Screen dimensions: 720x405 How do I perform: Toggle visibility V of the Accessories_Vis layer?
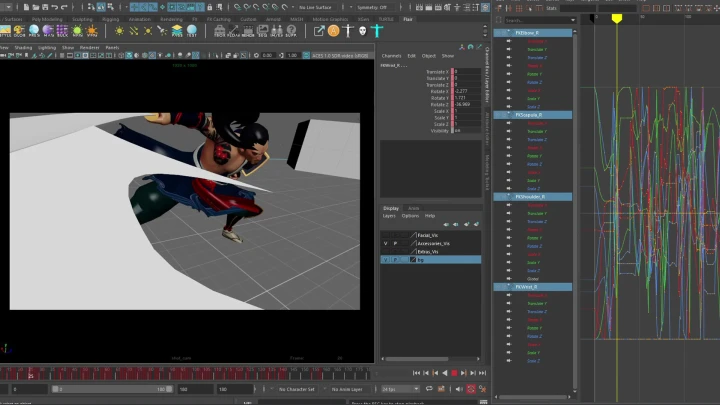(385, 243)
